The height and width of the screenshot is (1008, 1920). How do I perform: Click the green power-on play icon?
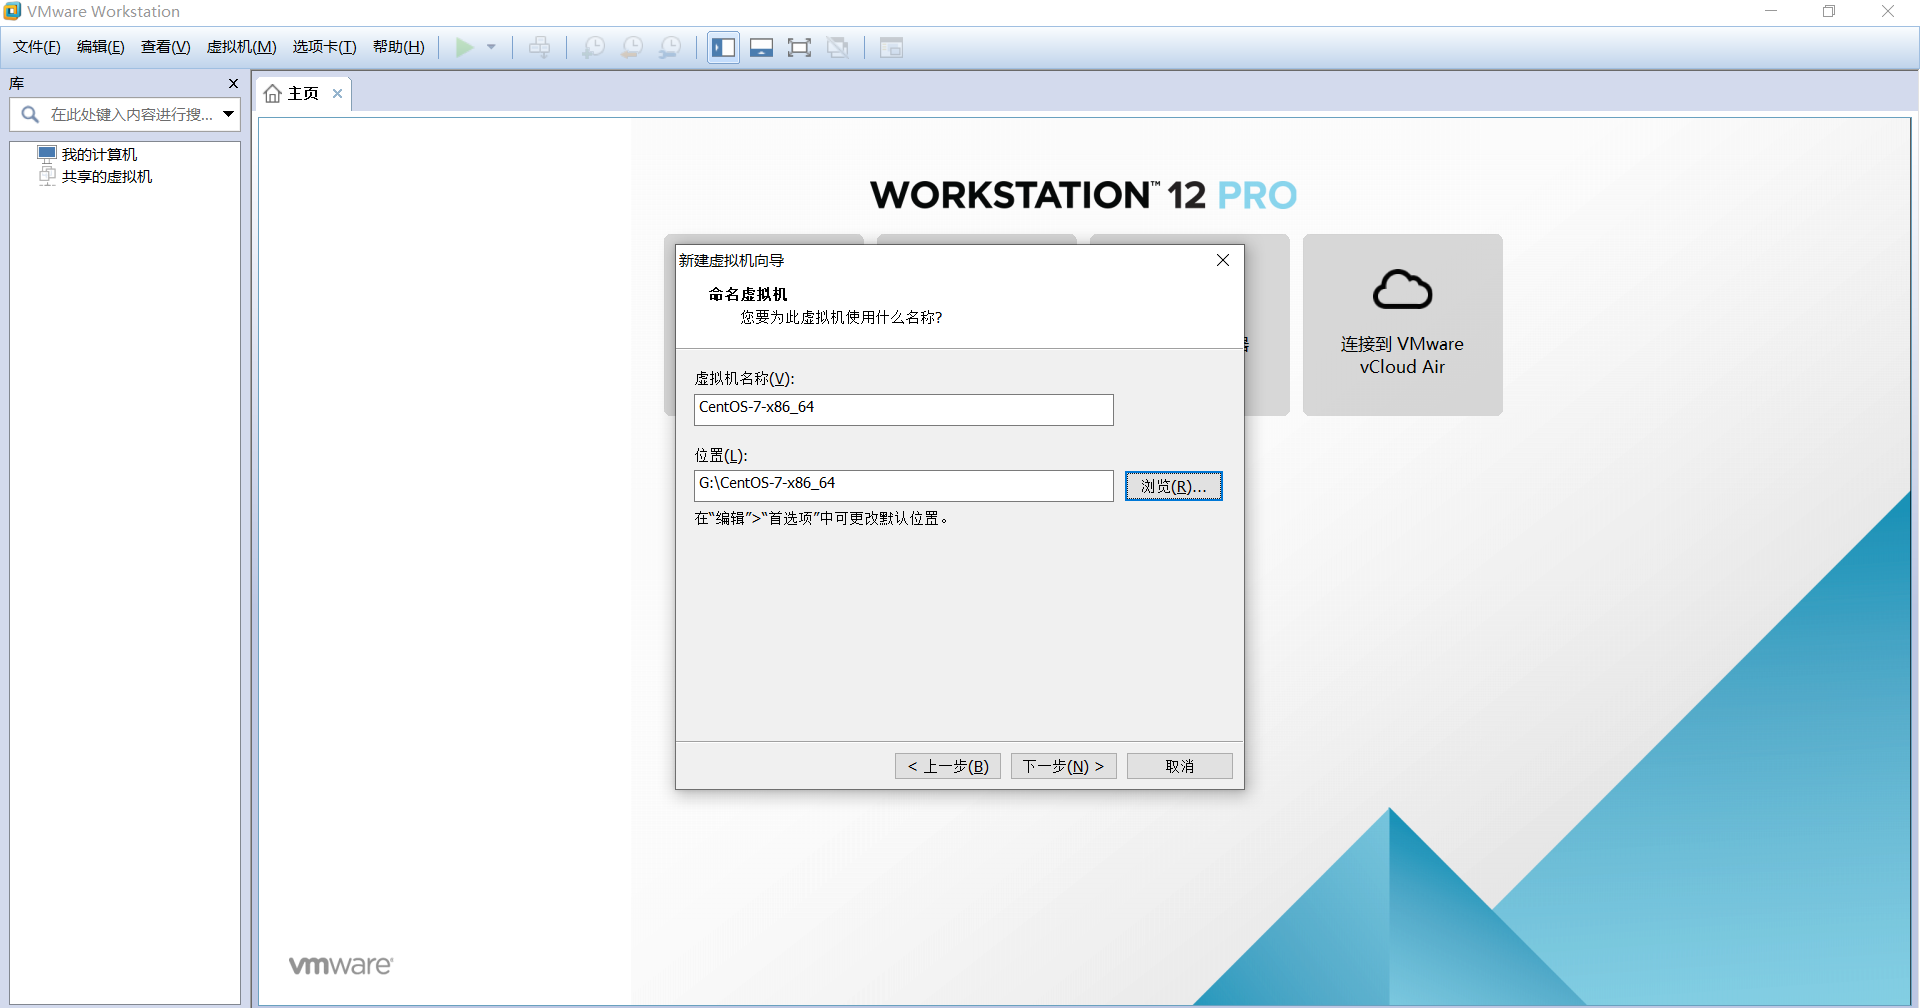pos(465,47)
